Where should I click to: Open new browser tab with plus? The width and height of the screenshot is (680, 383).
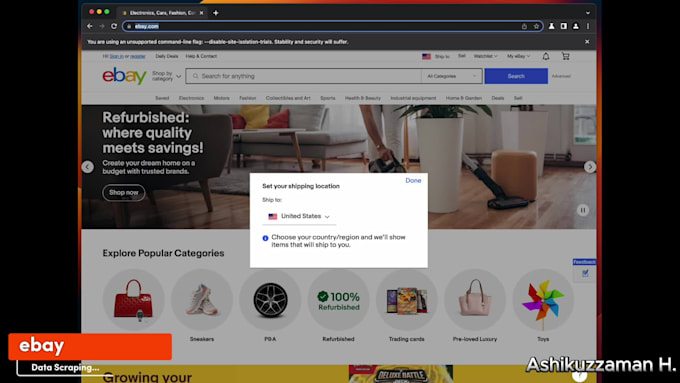216,13
